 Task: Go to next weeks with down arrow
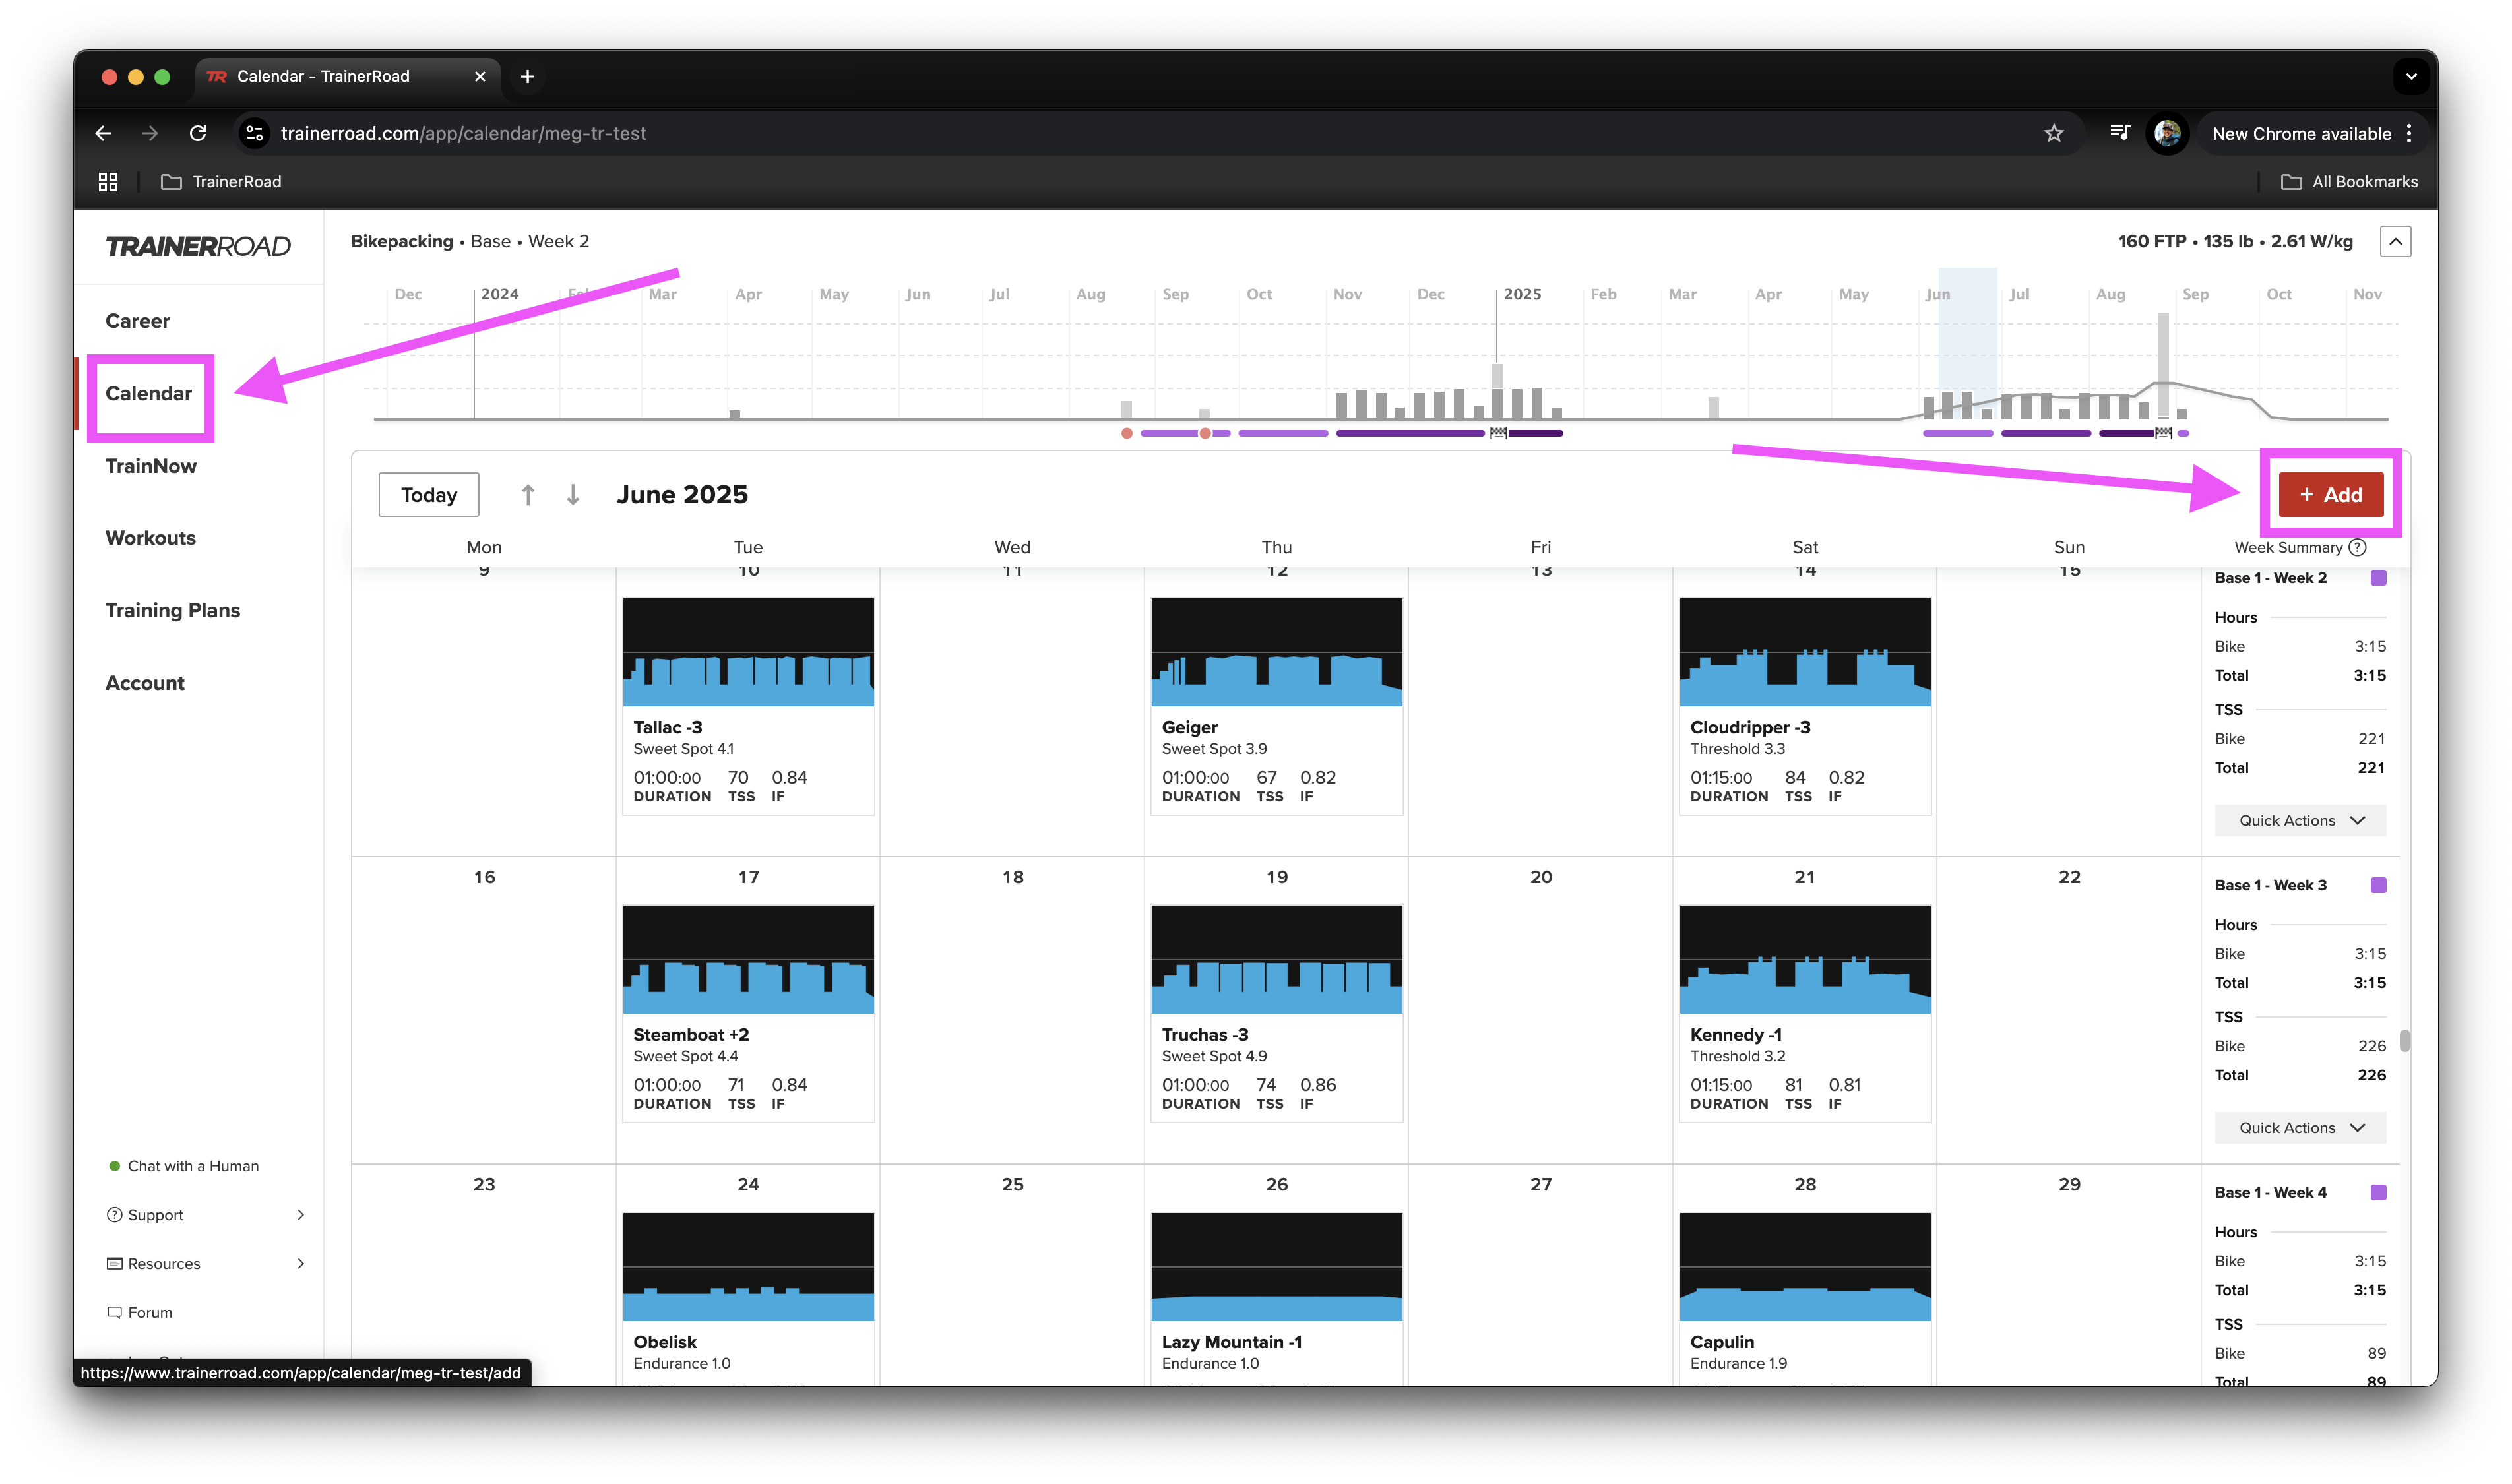pyautogui.click(x=573, y=495)
